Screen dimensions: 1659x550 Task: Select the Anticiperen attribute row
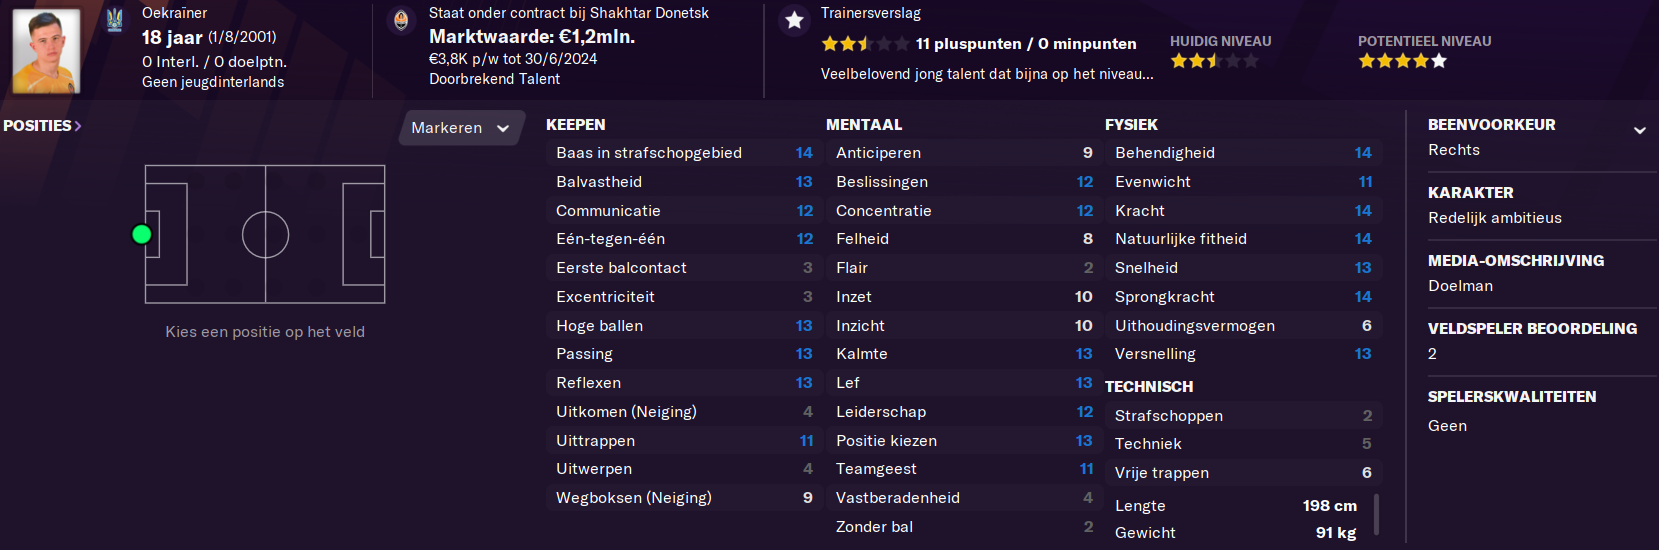[963, 153]
